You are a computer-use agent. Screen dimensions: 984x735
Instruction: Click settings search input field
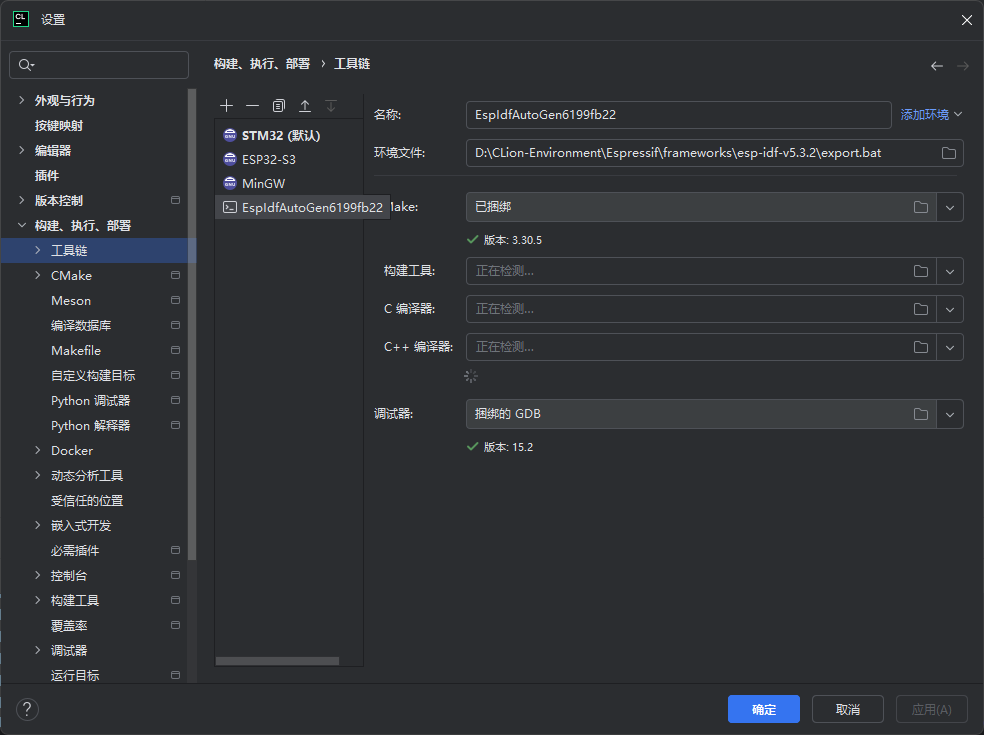(x=99, y=65)
